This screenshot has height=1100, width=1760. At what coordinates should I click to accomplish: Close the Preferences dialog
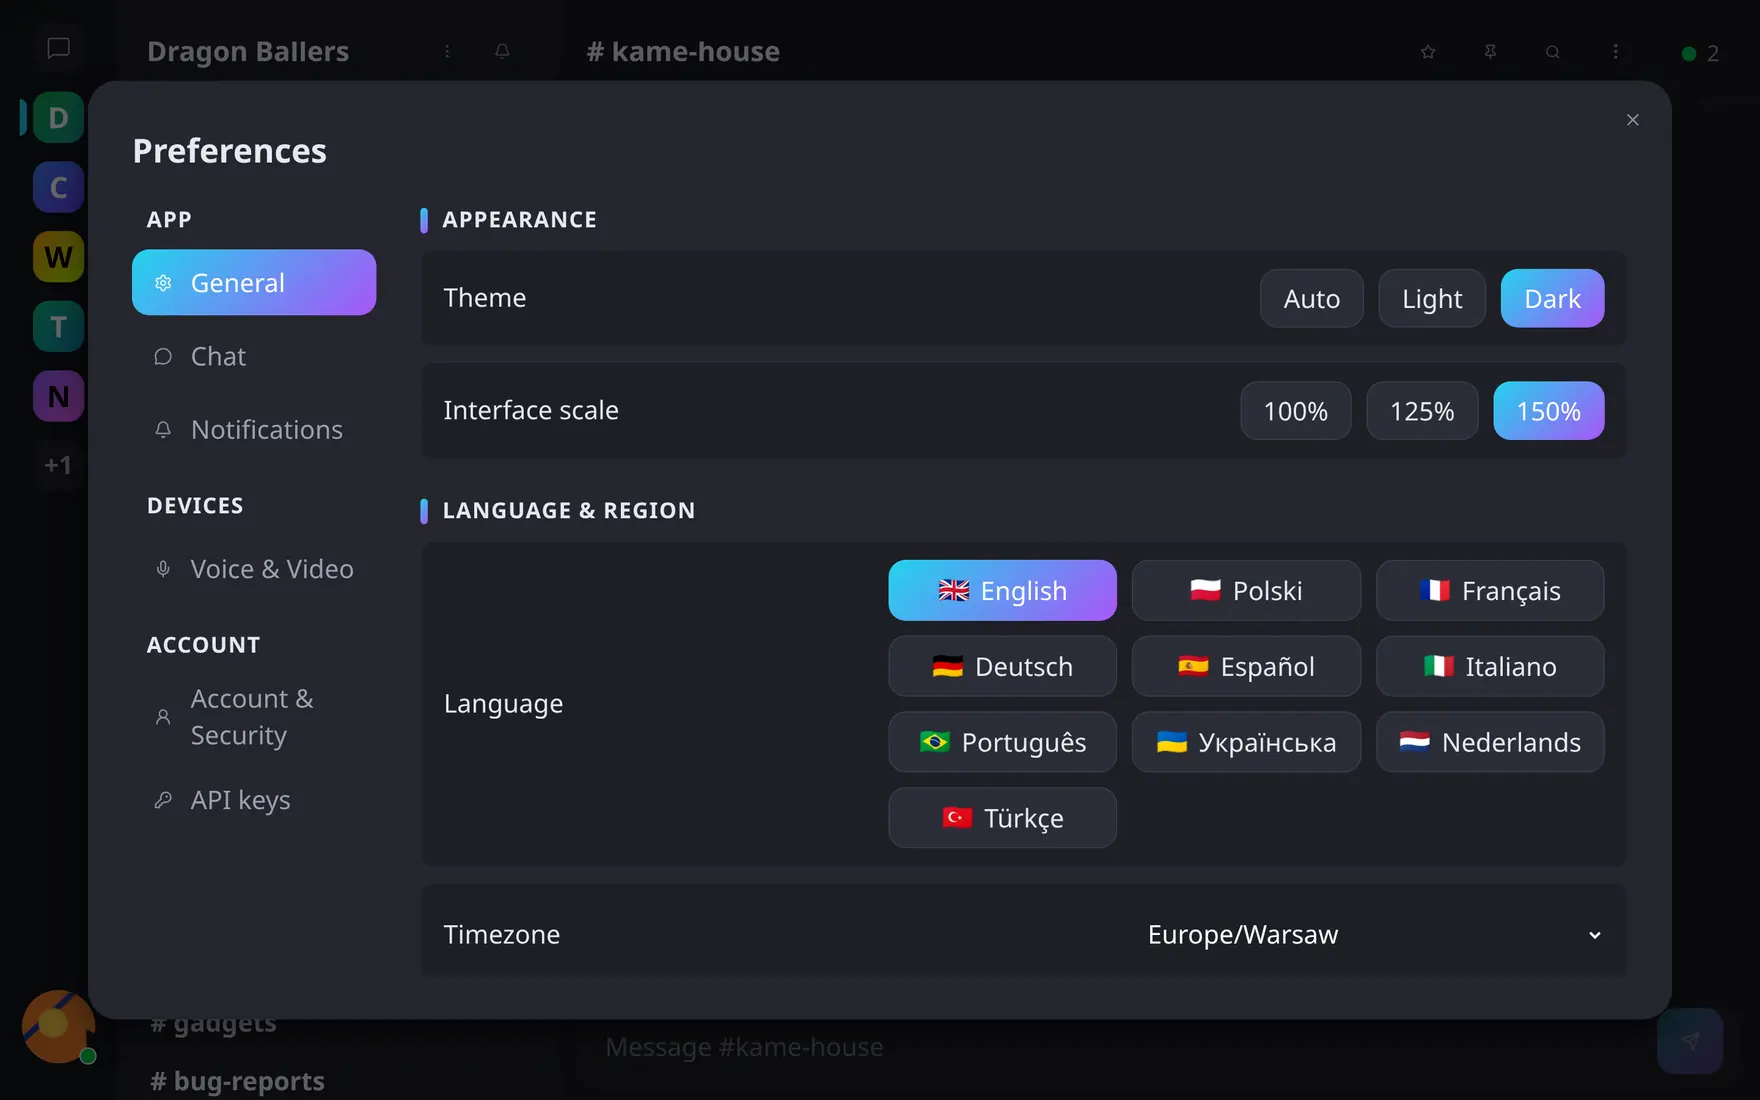point(1633,120)
